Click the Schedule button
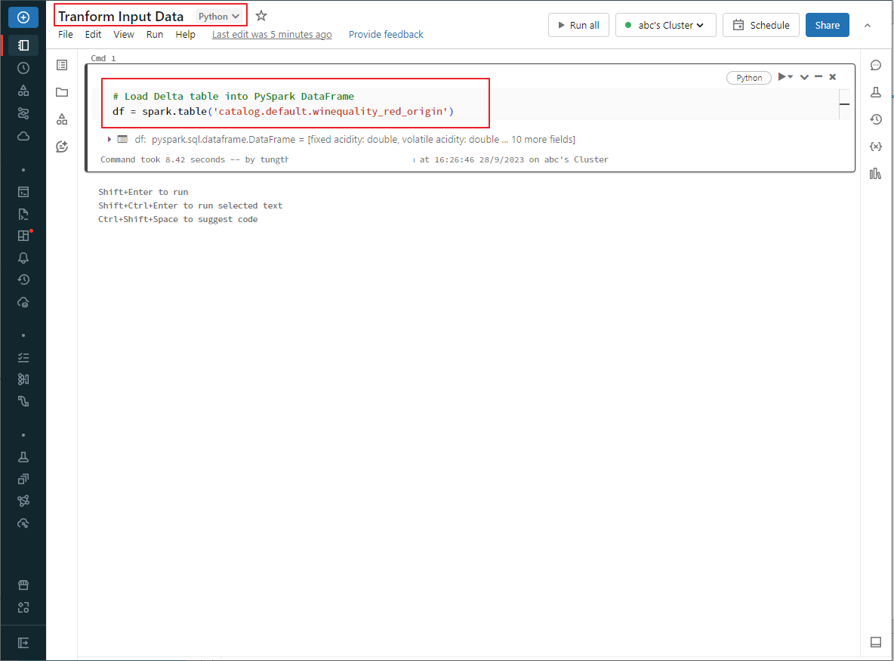 [x=761, y=25]
